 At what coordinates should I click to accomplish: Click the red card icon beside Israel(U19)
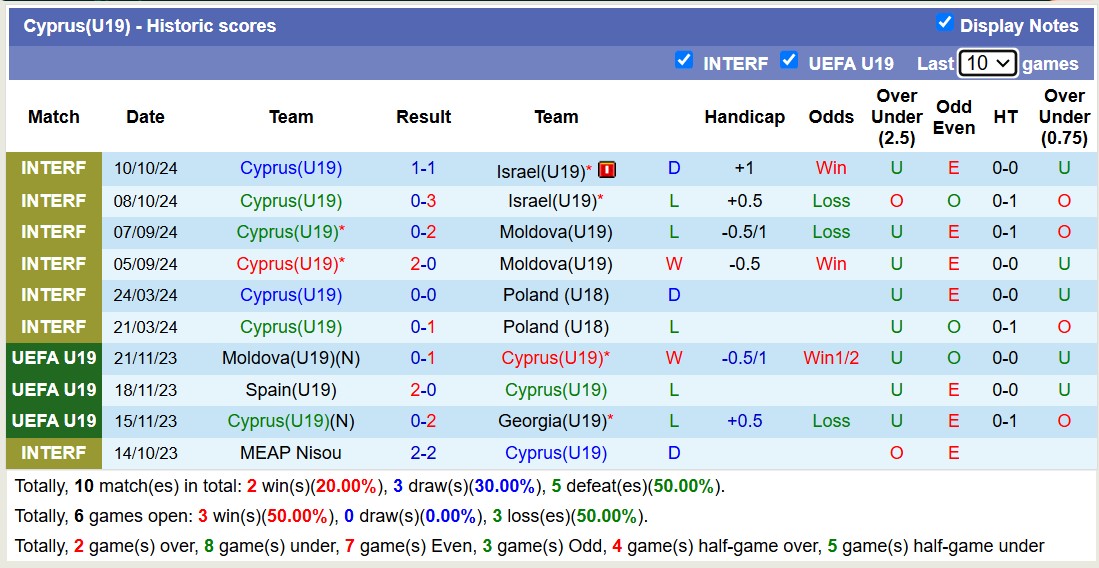(607, 170)
